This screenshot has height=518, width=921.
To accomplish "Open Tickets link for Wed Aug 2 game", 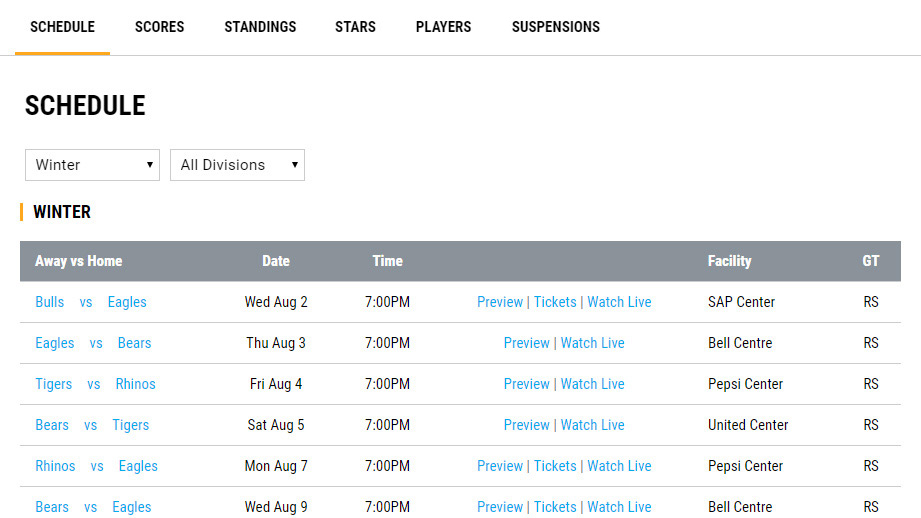I will [x=555, y=302].
